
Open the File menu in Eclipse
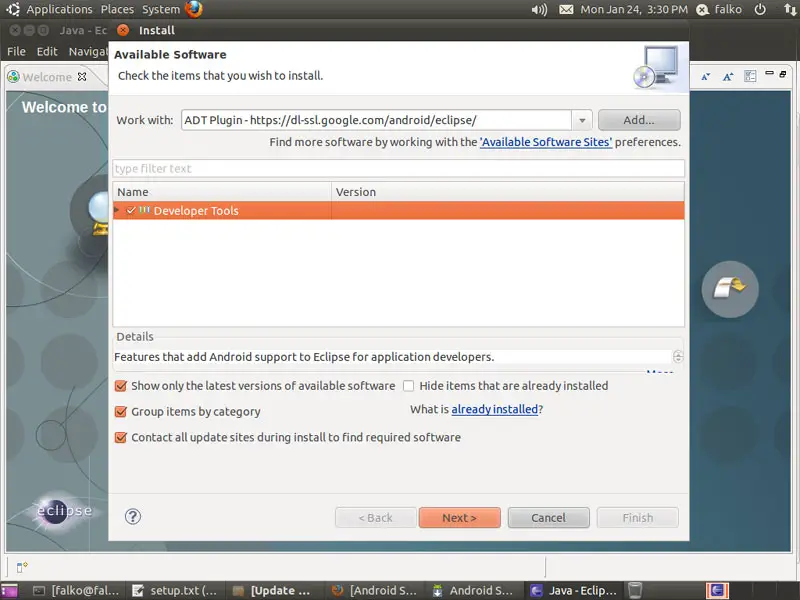(16, 52)
